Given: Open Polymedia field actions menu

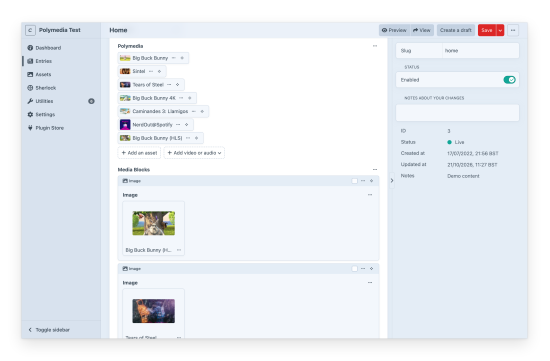Looking at the screenshot, I should point(375,46).
